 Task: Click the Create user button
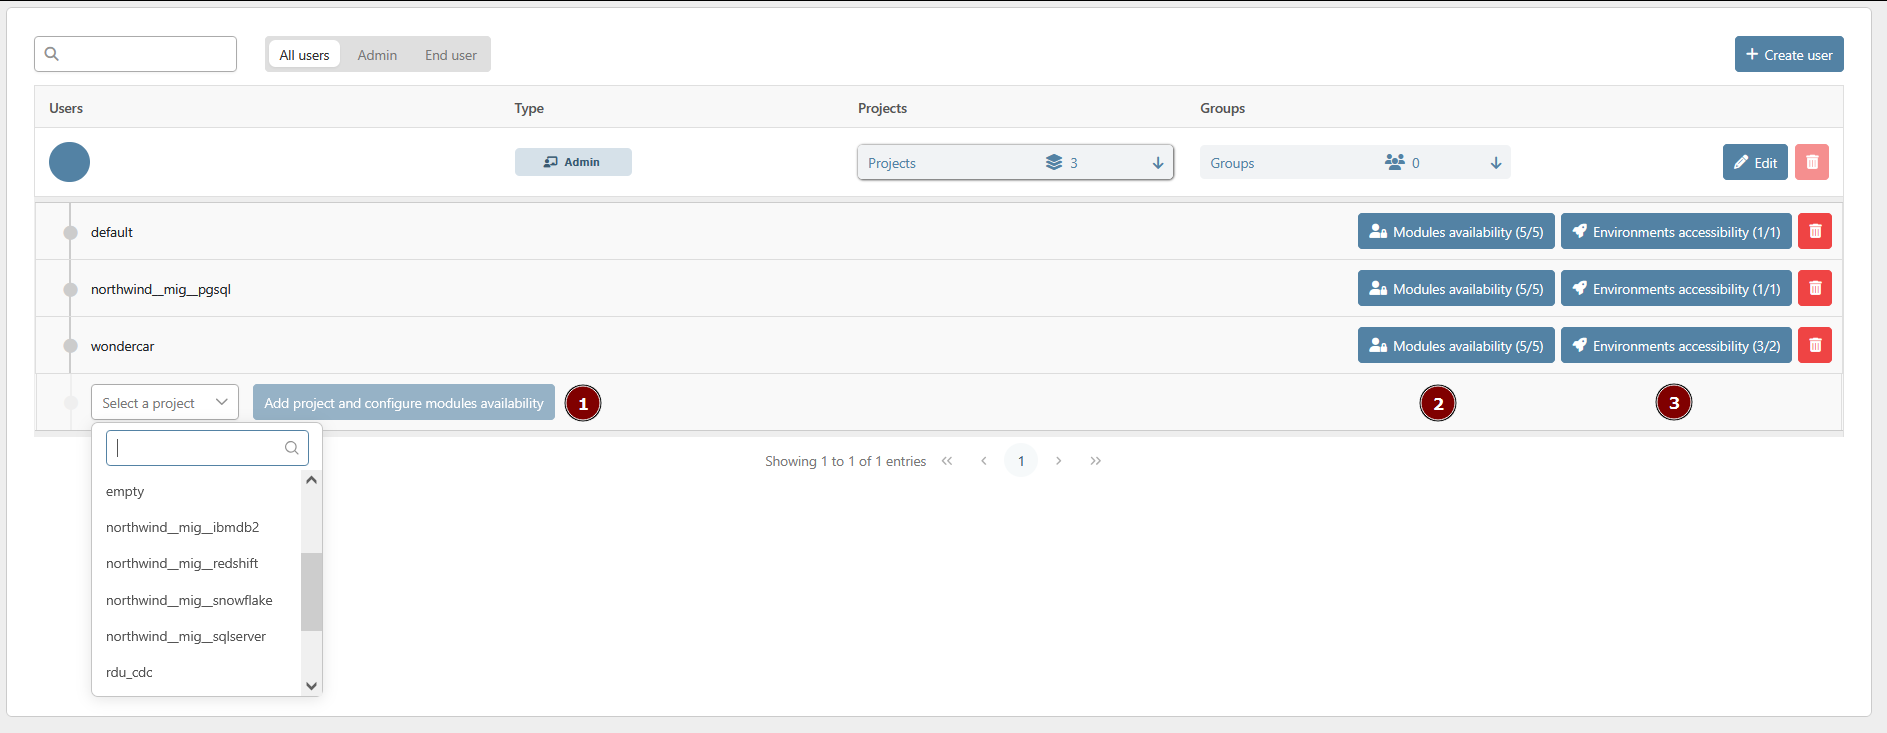coord(1788,55)
